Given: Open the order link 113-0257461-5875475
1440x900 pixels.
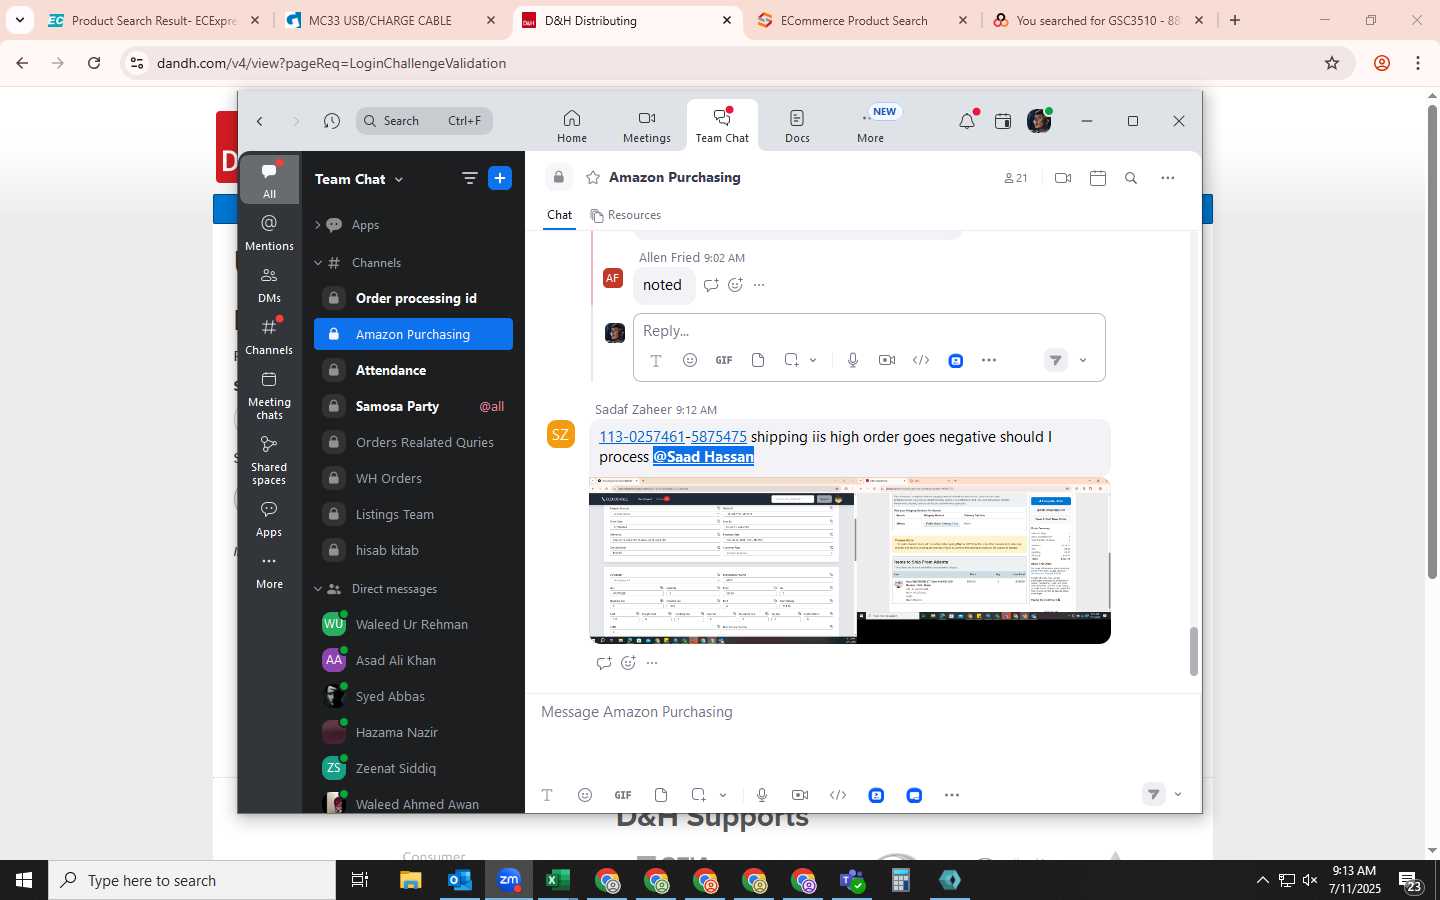Looking at the screenshot, I should 673,437.
